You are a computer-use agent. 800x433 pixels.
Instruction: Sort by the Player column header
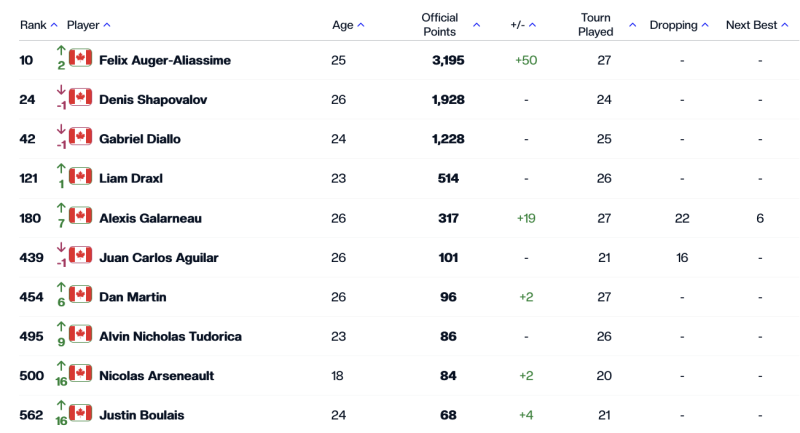tap(88, 25)
